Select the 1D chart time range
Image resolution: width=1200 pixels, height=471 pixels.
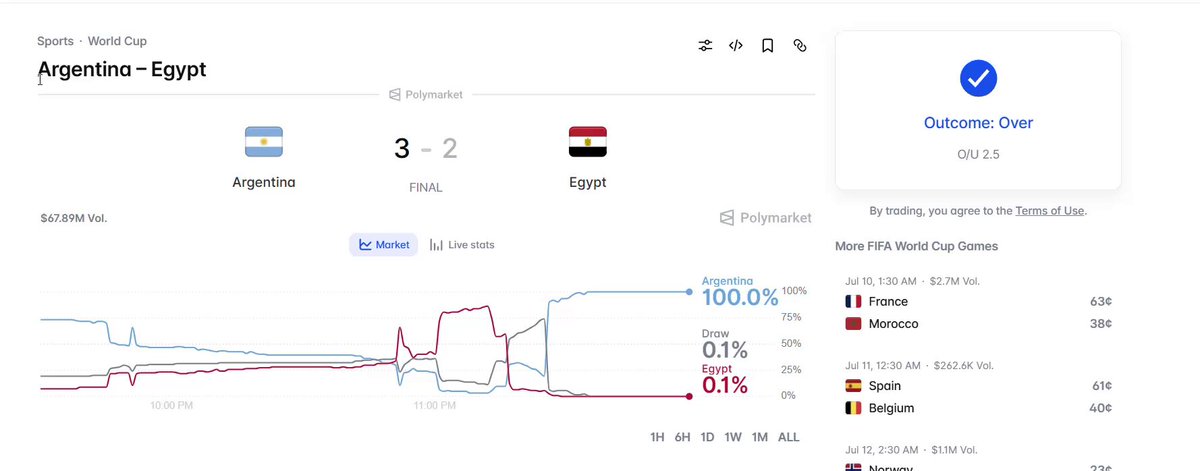[707, 437]
